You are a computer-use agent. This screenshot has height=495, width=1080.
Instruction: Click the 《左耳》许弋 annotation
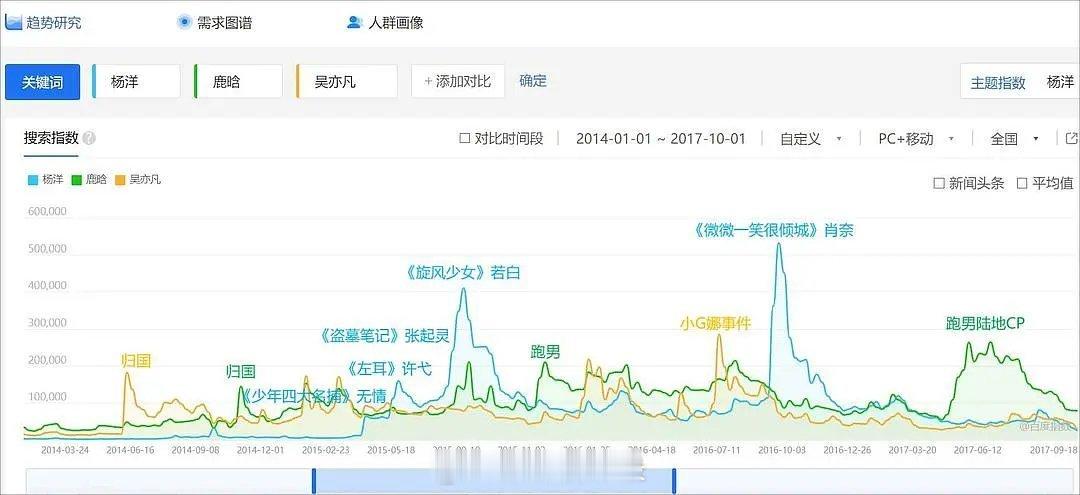[389, 369]
